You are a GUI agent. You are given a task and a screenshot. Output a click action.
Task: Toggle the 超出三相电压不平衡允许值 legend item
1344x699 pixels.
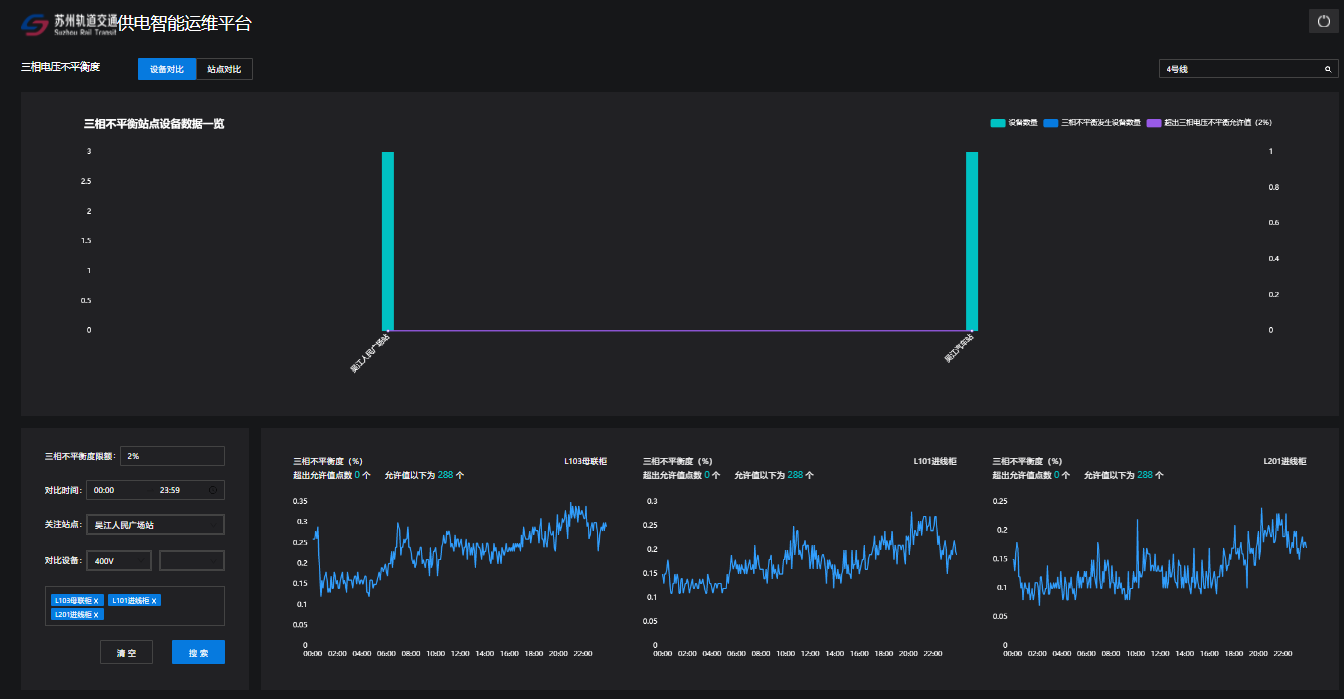pos(1210,122)
